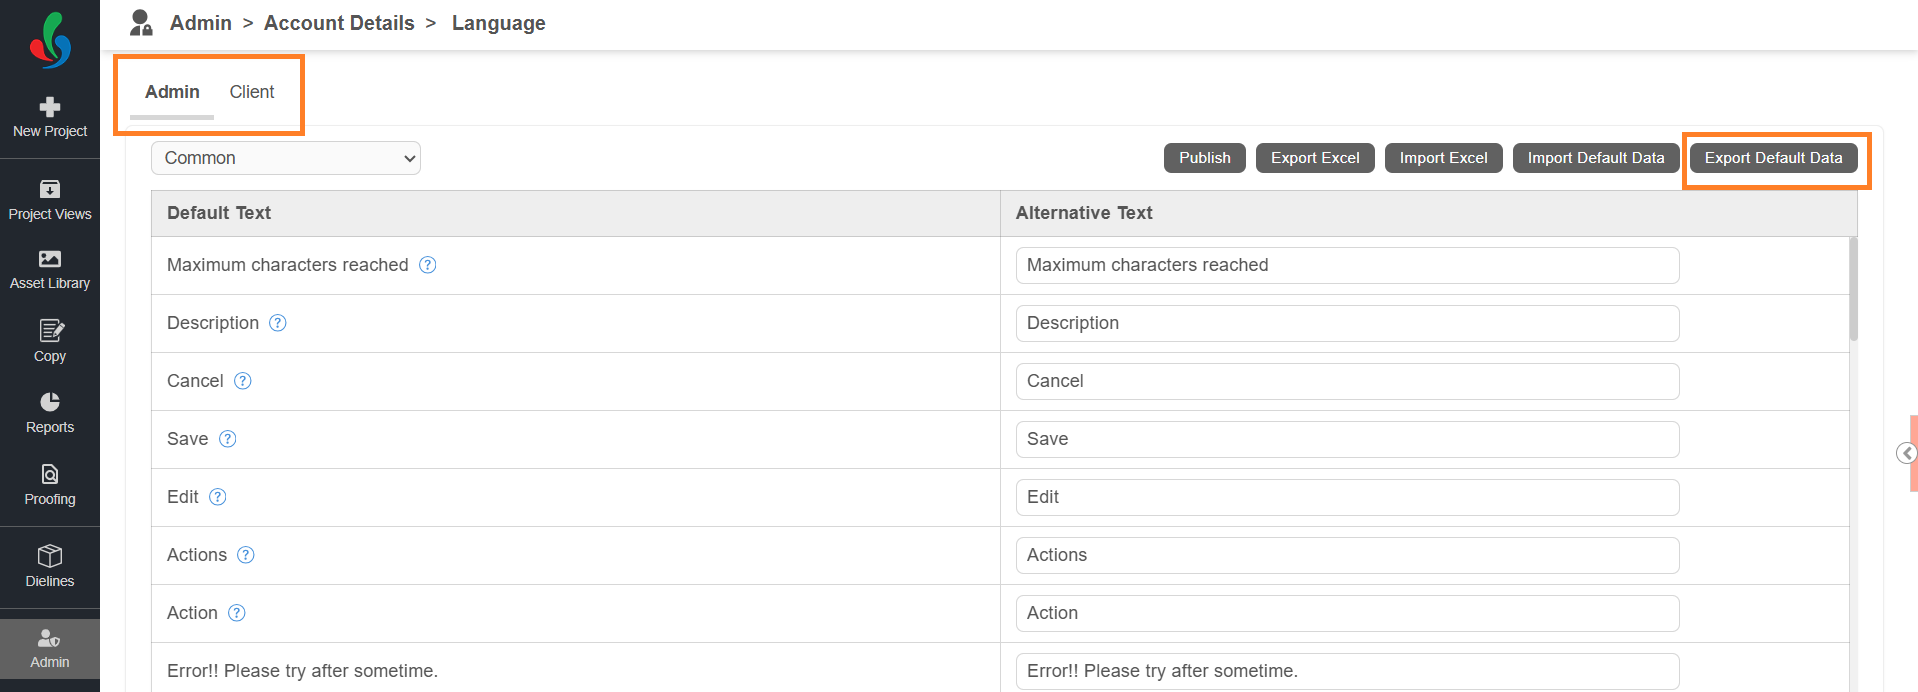The height and width of the screenshot is (692, 1918).
Task: Switch to the Client tab
Action: pyautogui.click(x=252, y=92)
